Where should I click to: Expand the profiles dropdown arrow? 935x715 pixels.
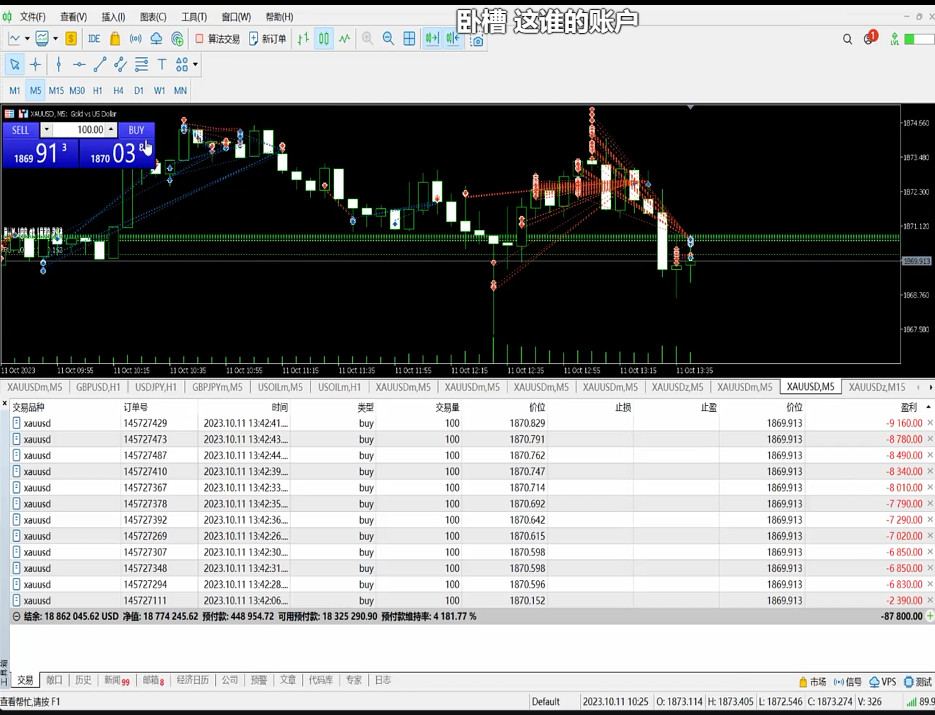pyautogui.click(x=55, y=39)
